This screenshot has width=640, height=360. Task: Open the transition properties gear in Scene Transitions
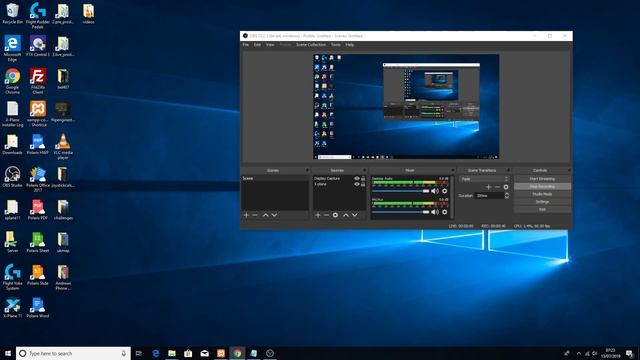click(x=506, y=187)
